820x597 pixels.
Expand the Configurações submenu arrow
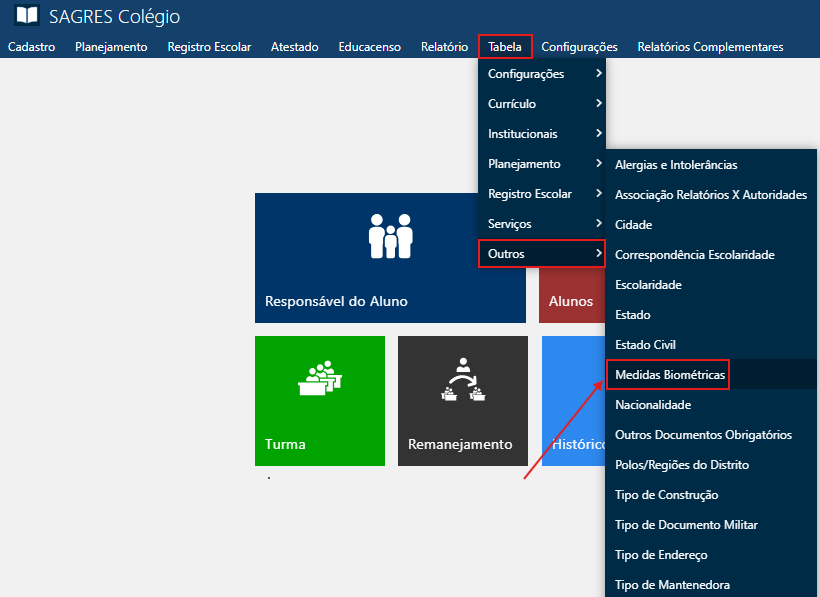[x=598, y=74]
